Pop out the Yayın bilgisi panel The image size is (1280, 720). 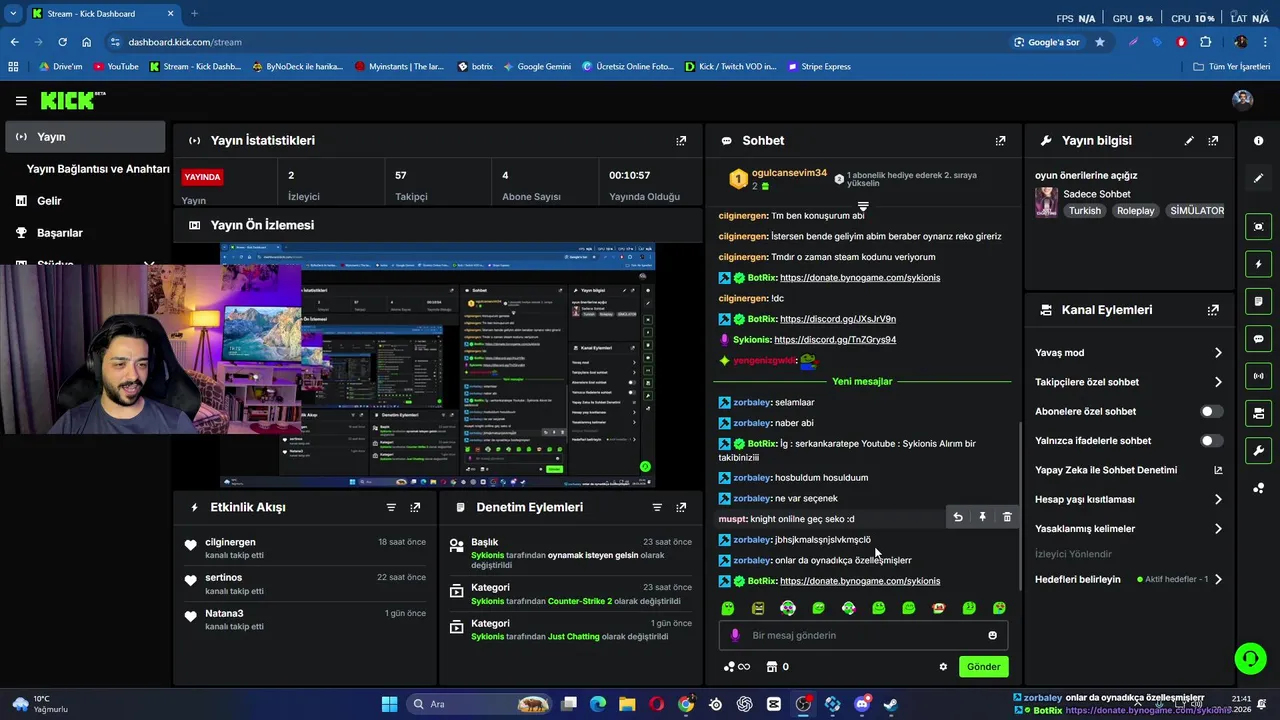tap(1213, 141)
